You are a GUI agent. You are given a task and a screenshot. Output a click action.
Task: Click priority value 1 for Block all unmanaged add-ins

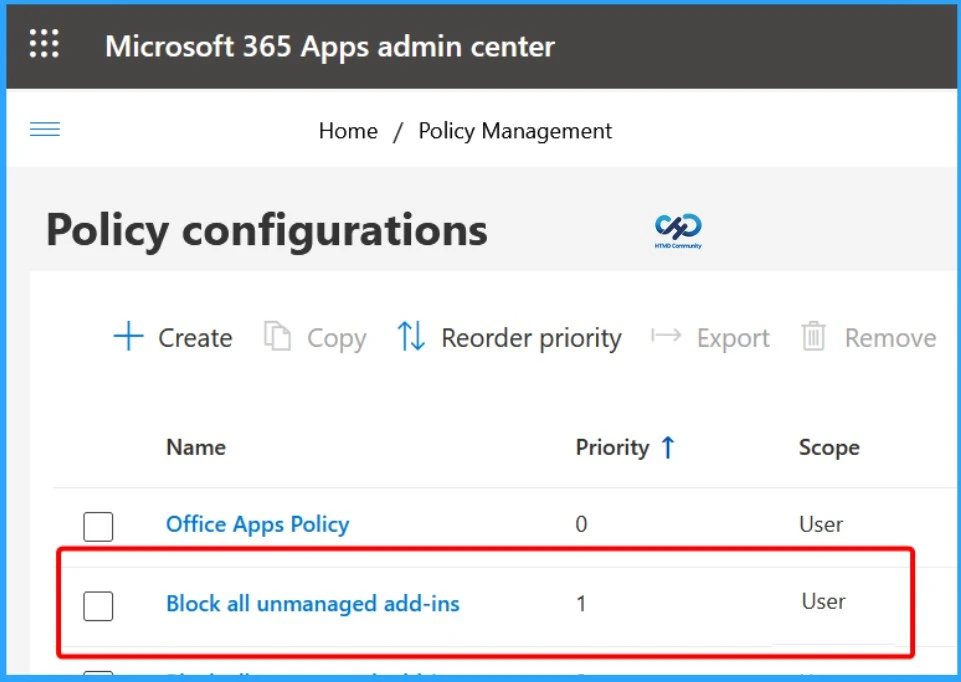point(581,604)
